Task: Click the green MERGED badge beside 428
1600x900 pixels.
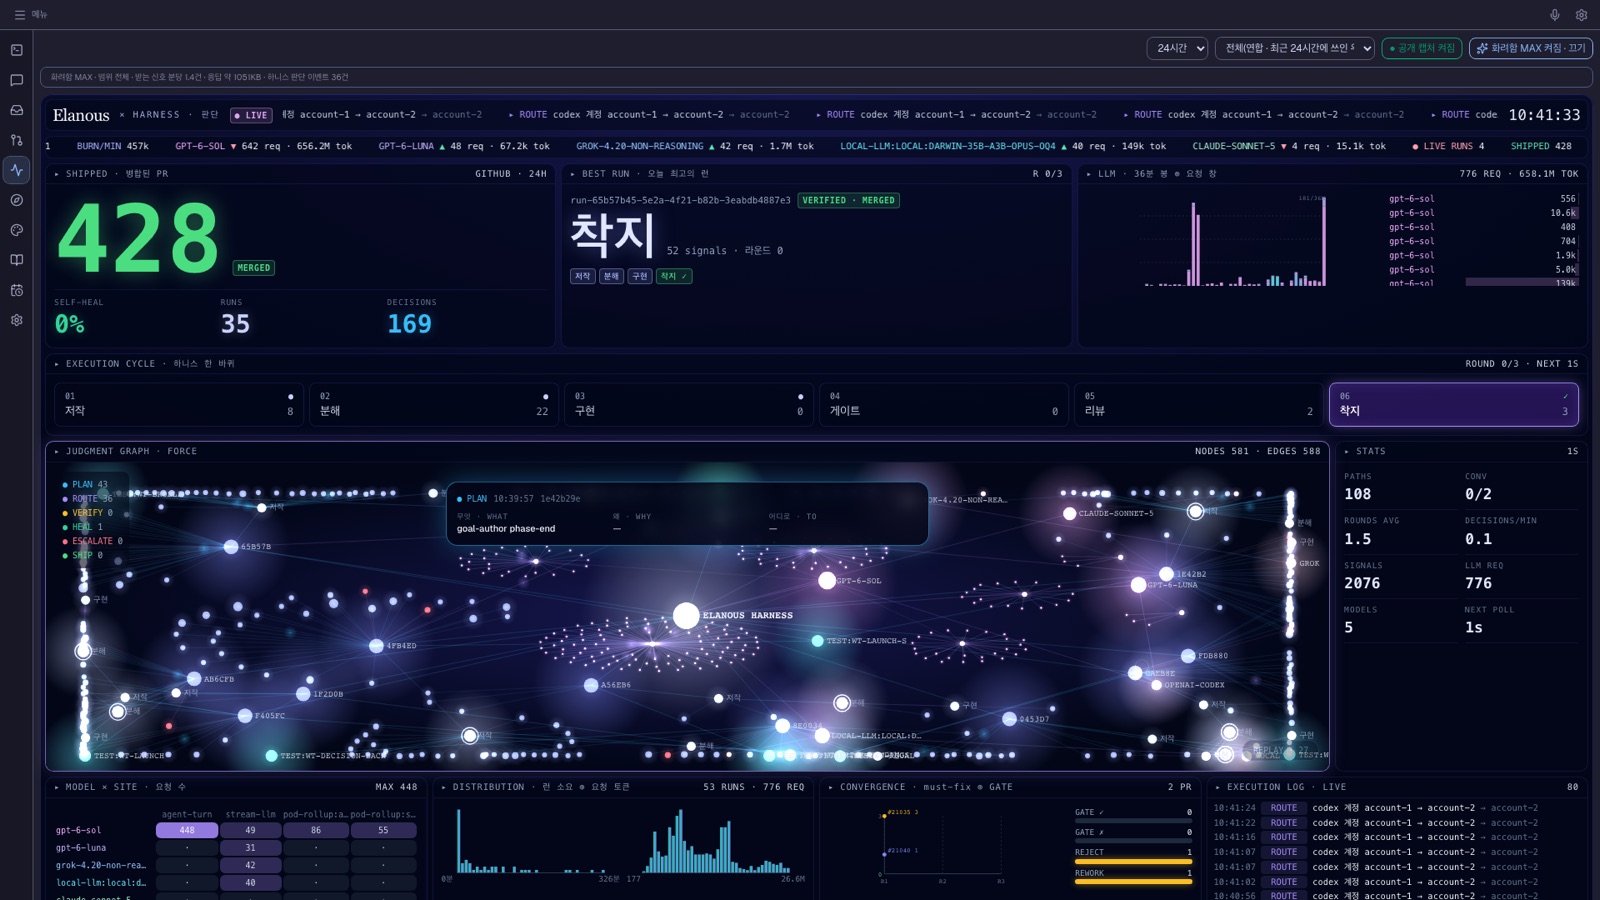Action: 254,268
